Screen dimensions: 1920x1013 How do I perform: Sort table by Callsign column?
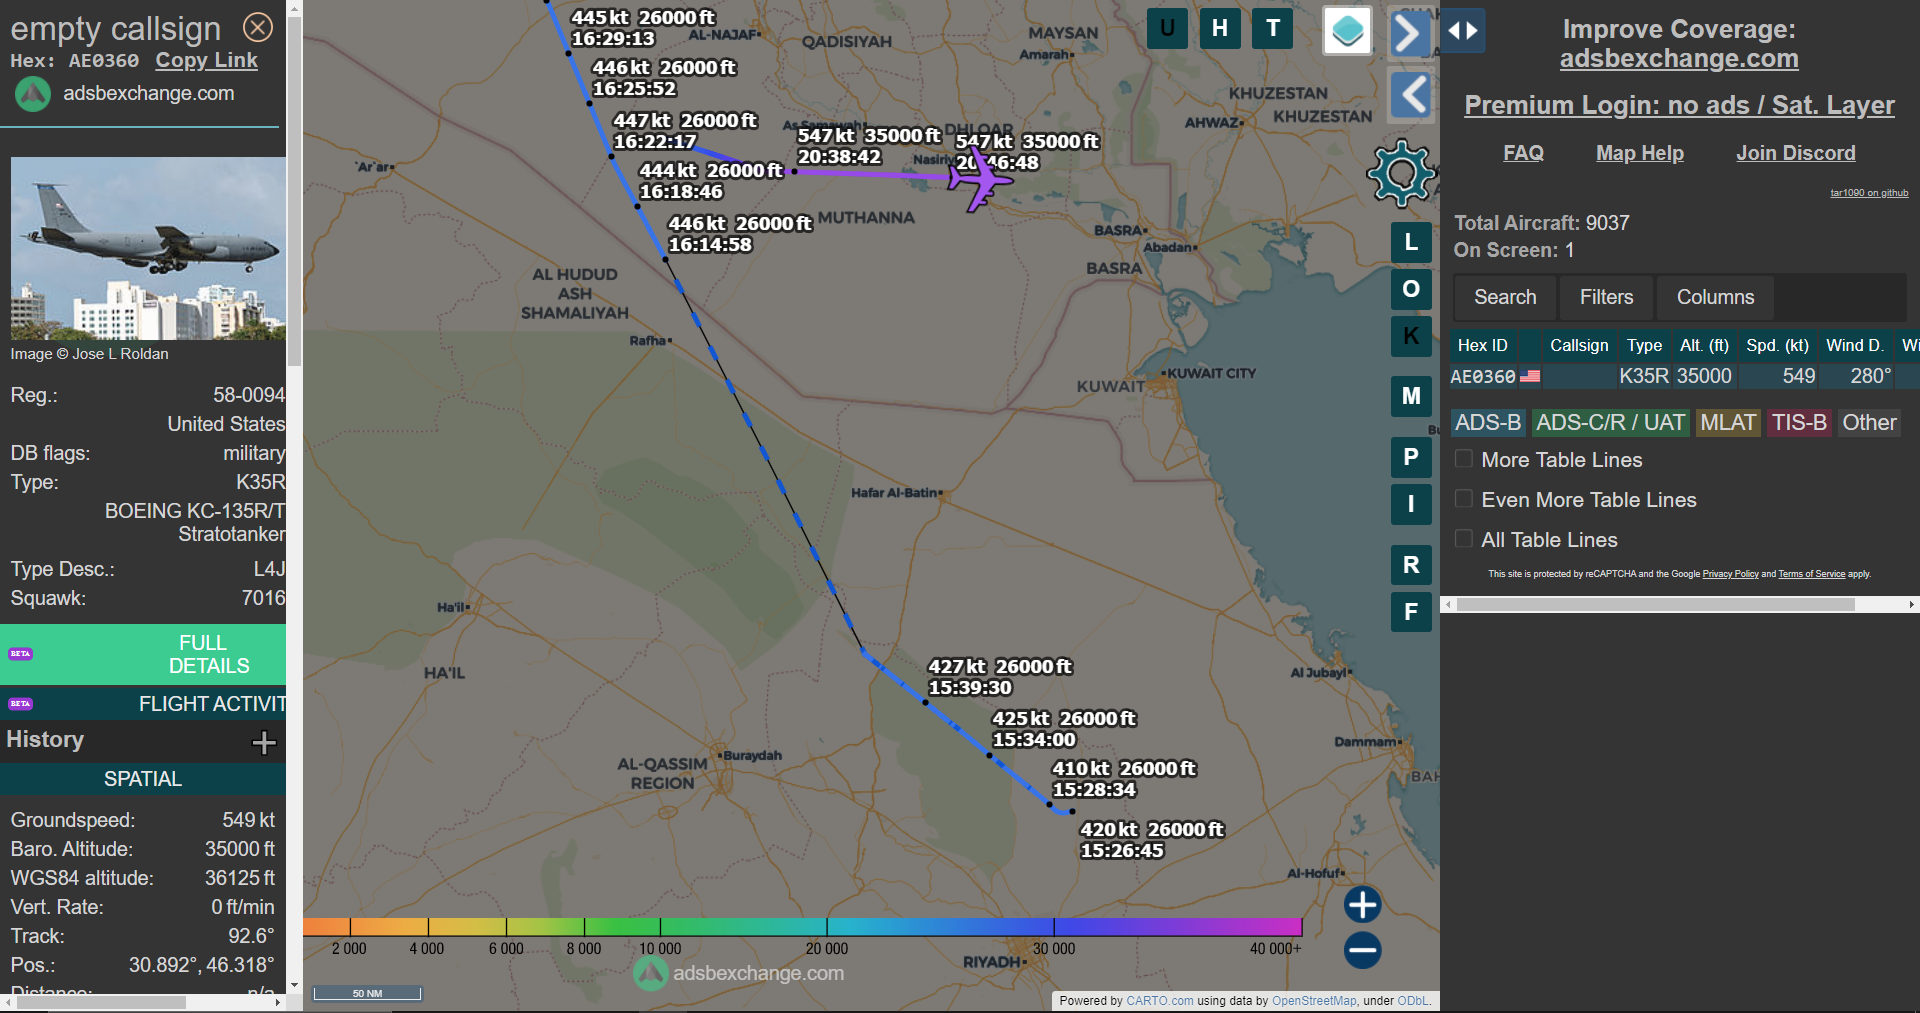1579,345
